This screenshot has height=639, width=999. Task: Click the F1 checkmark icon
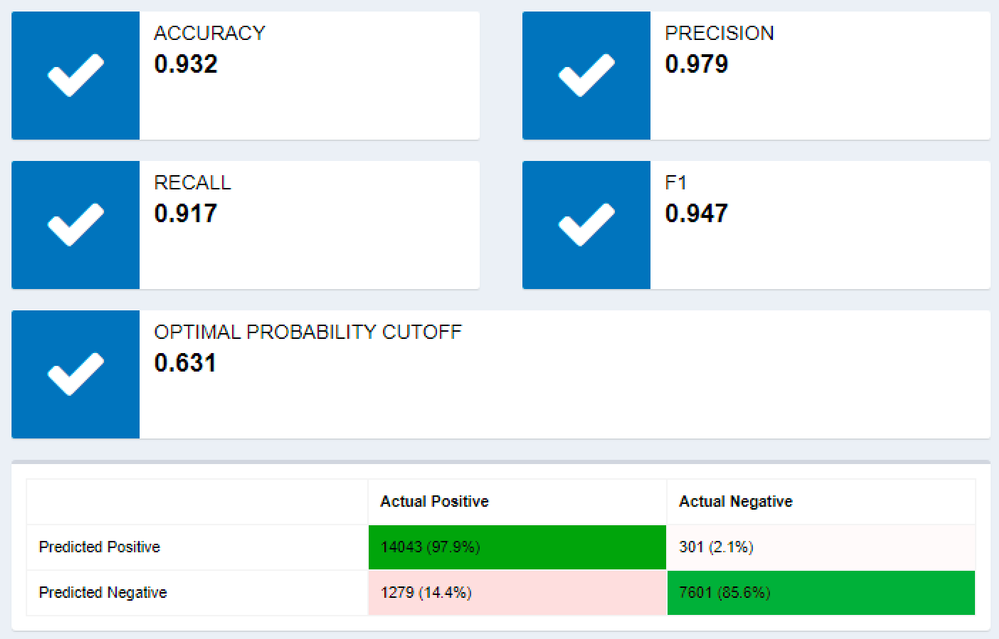[x=587, y=225]
